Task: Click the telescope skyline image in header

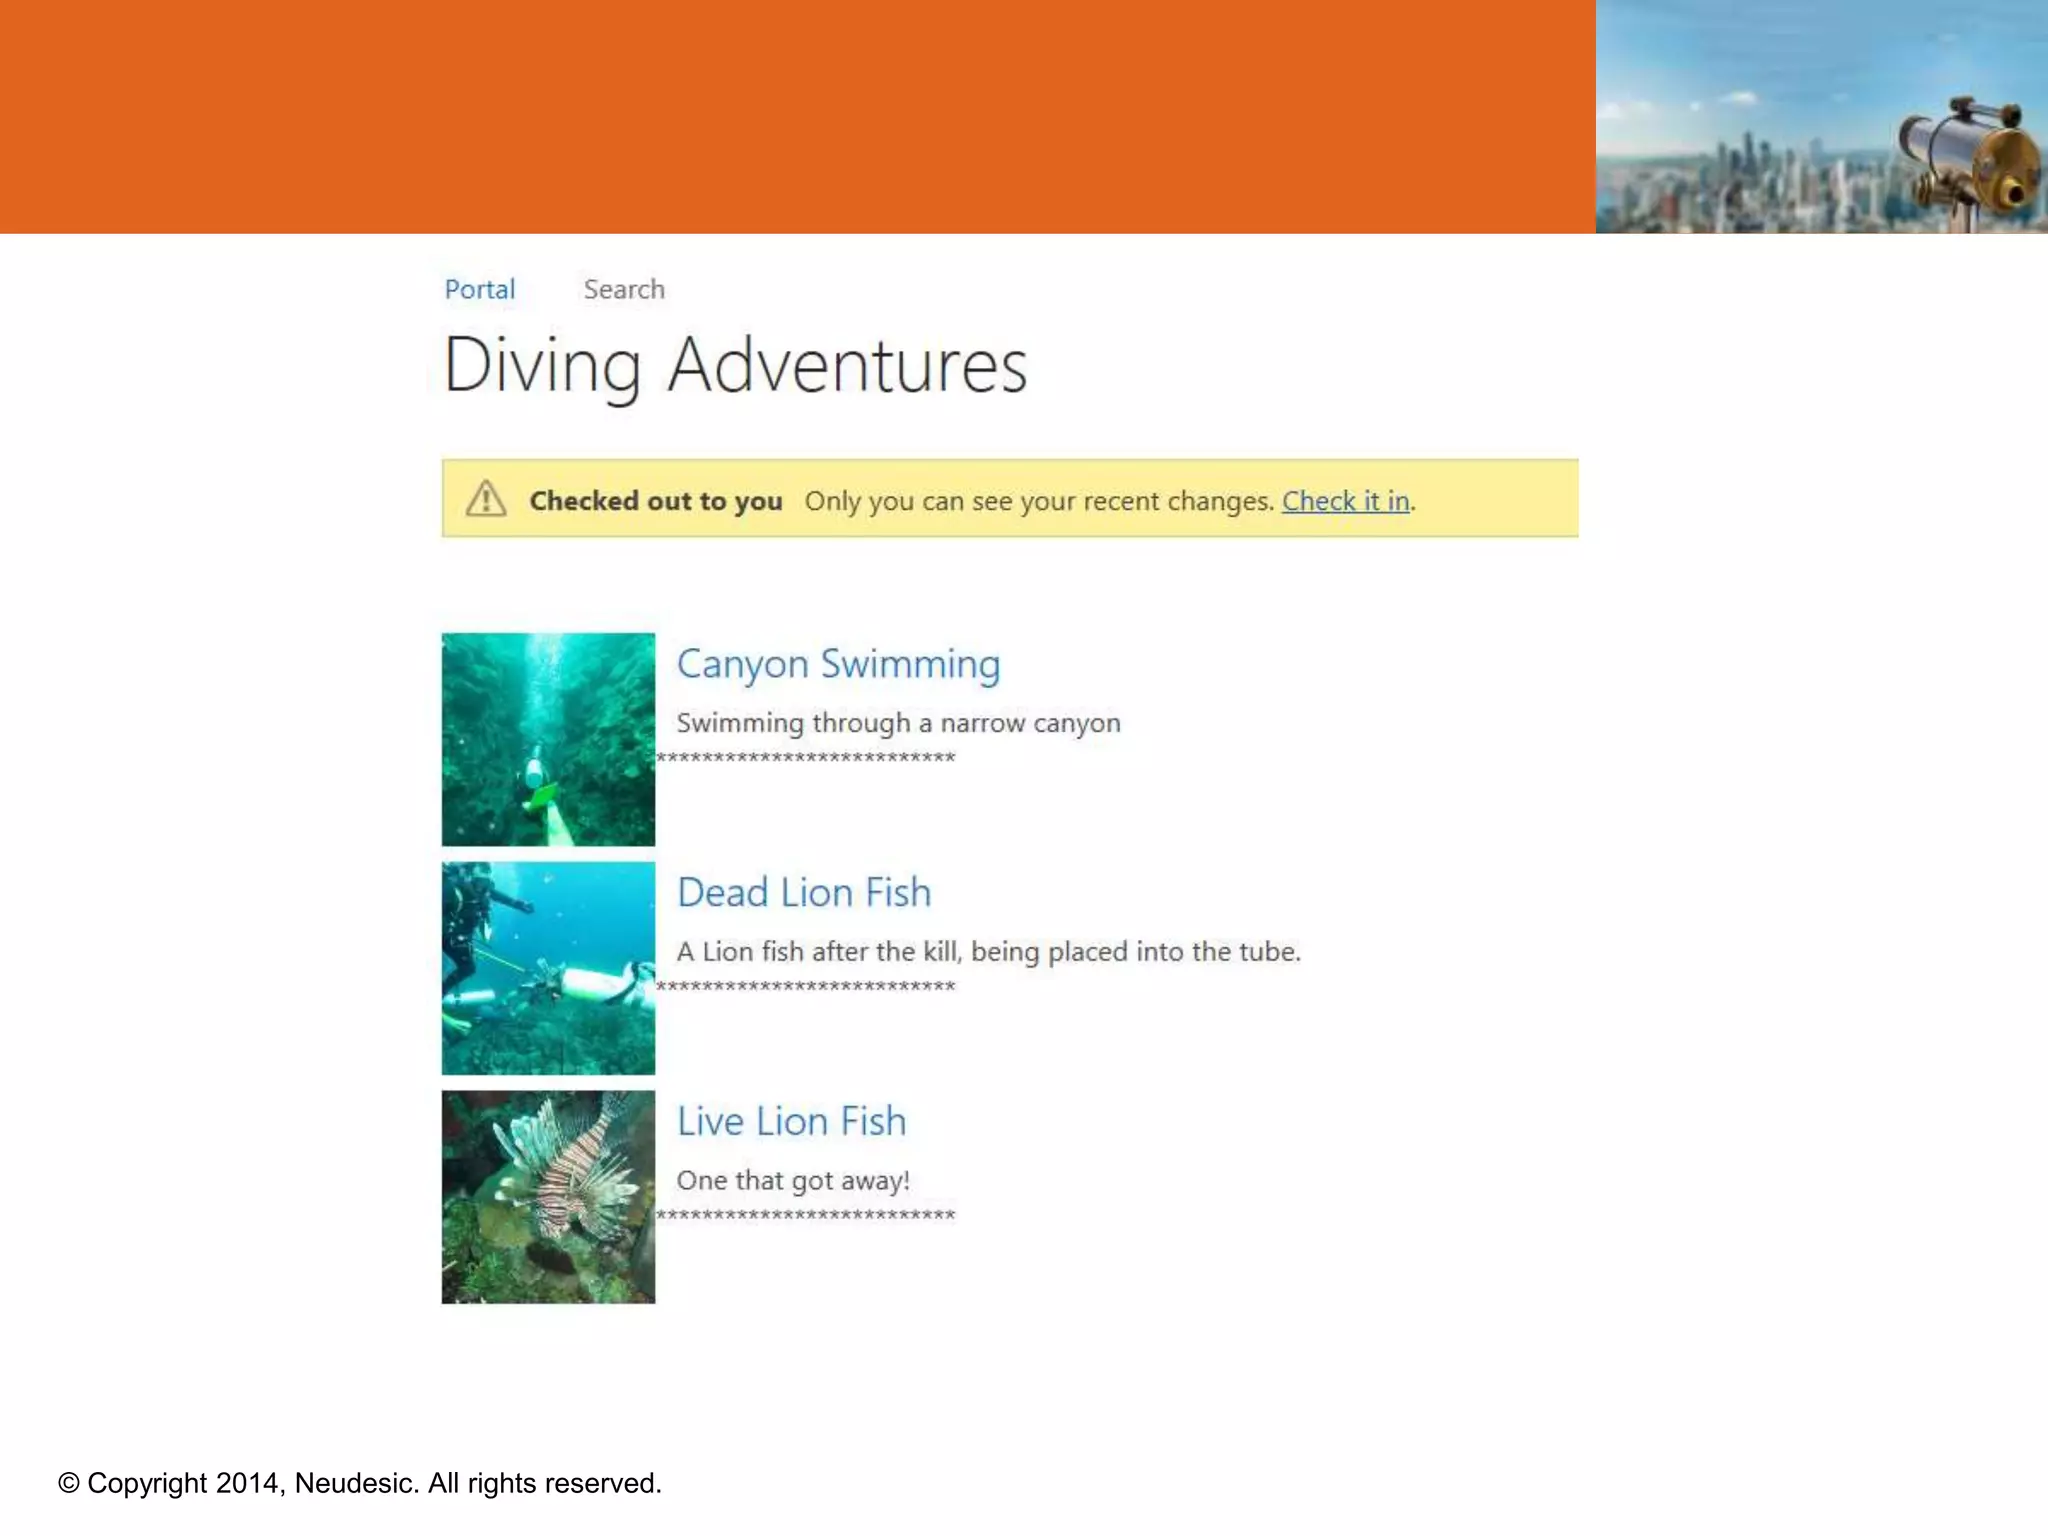Action: [1821, 117]
